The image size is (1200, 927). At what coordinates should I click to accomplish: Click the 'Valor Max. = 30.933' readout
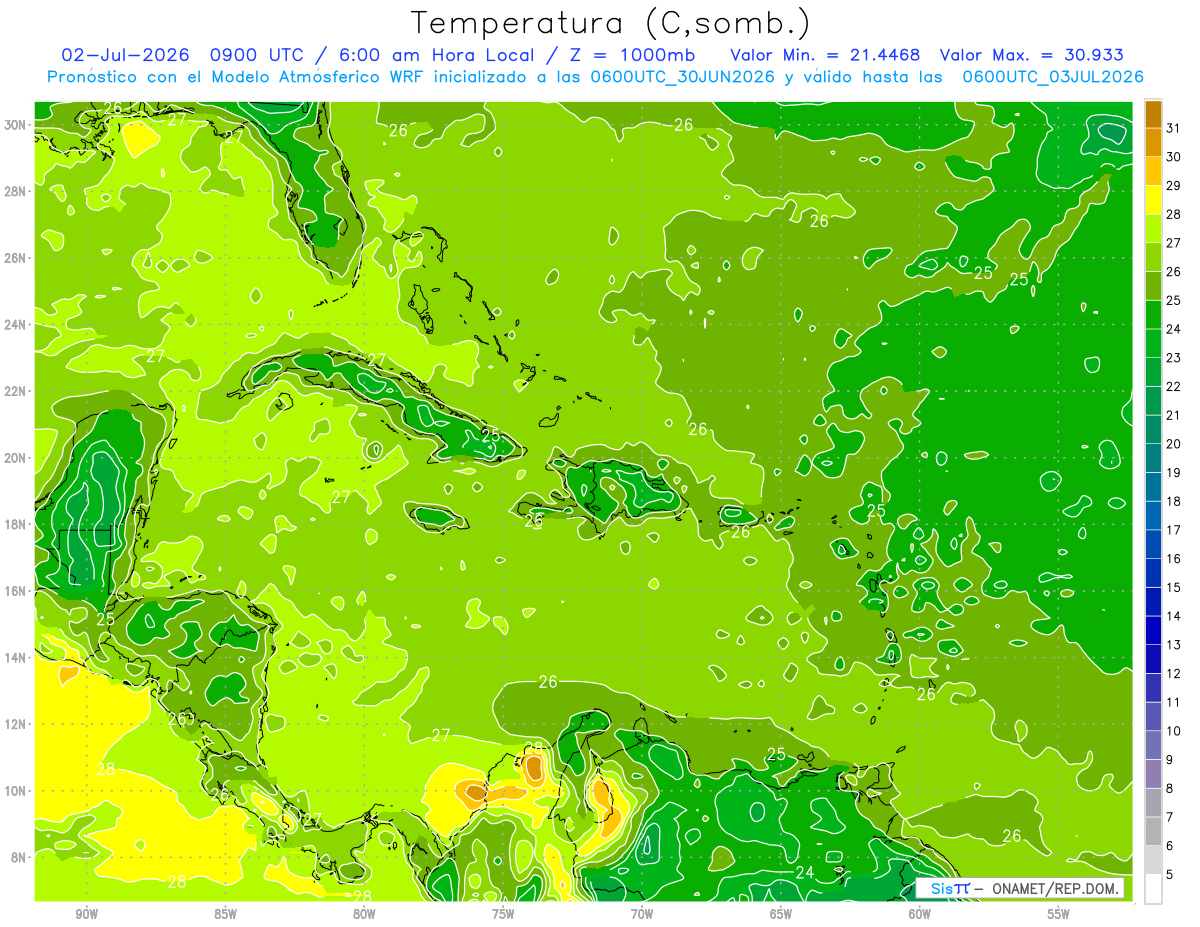tap(1031, 55)
